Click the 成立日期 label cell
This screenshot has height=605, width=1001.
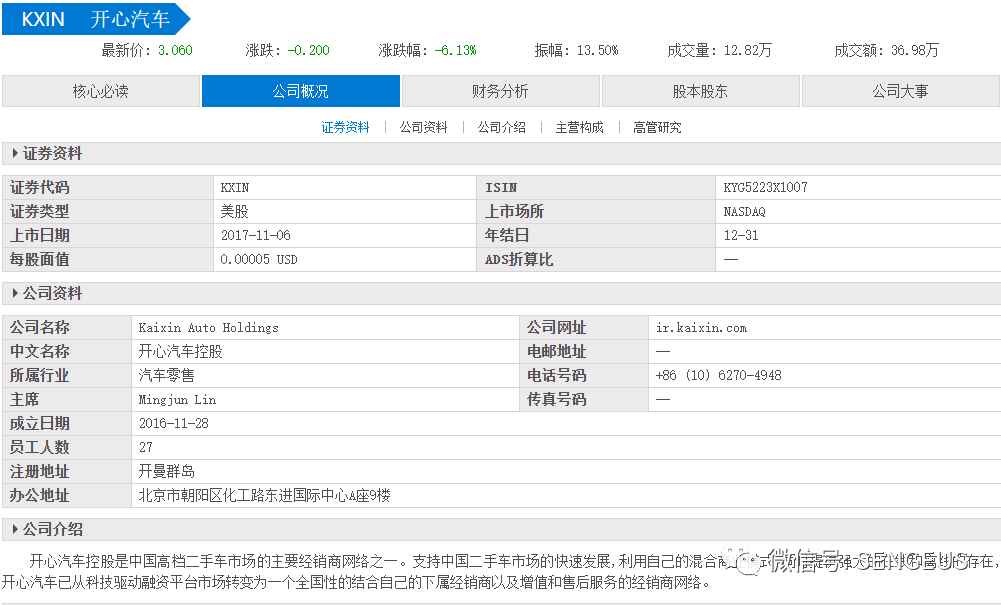pyautogui.click(x=67, y=423)
